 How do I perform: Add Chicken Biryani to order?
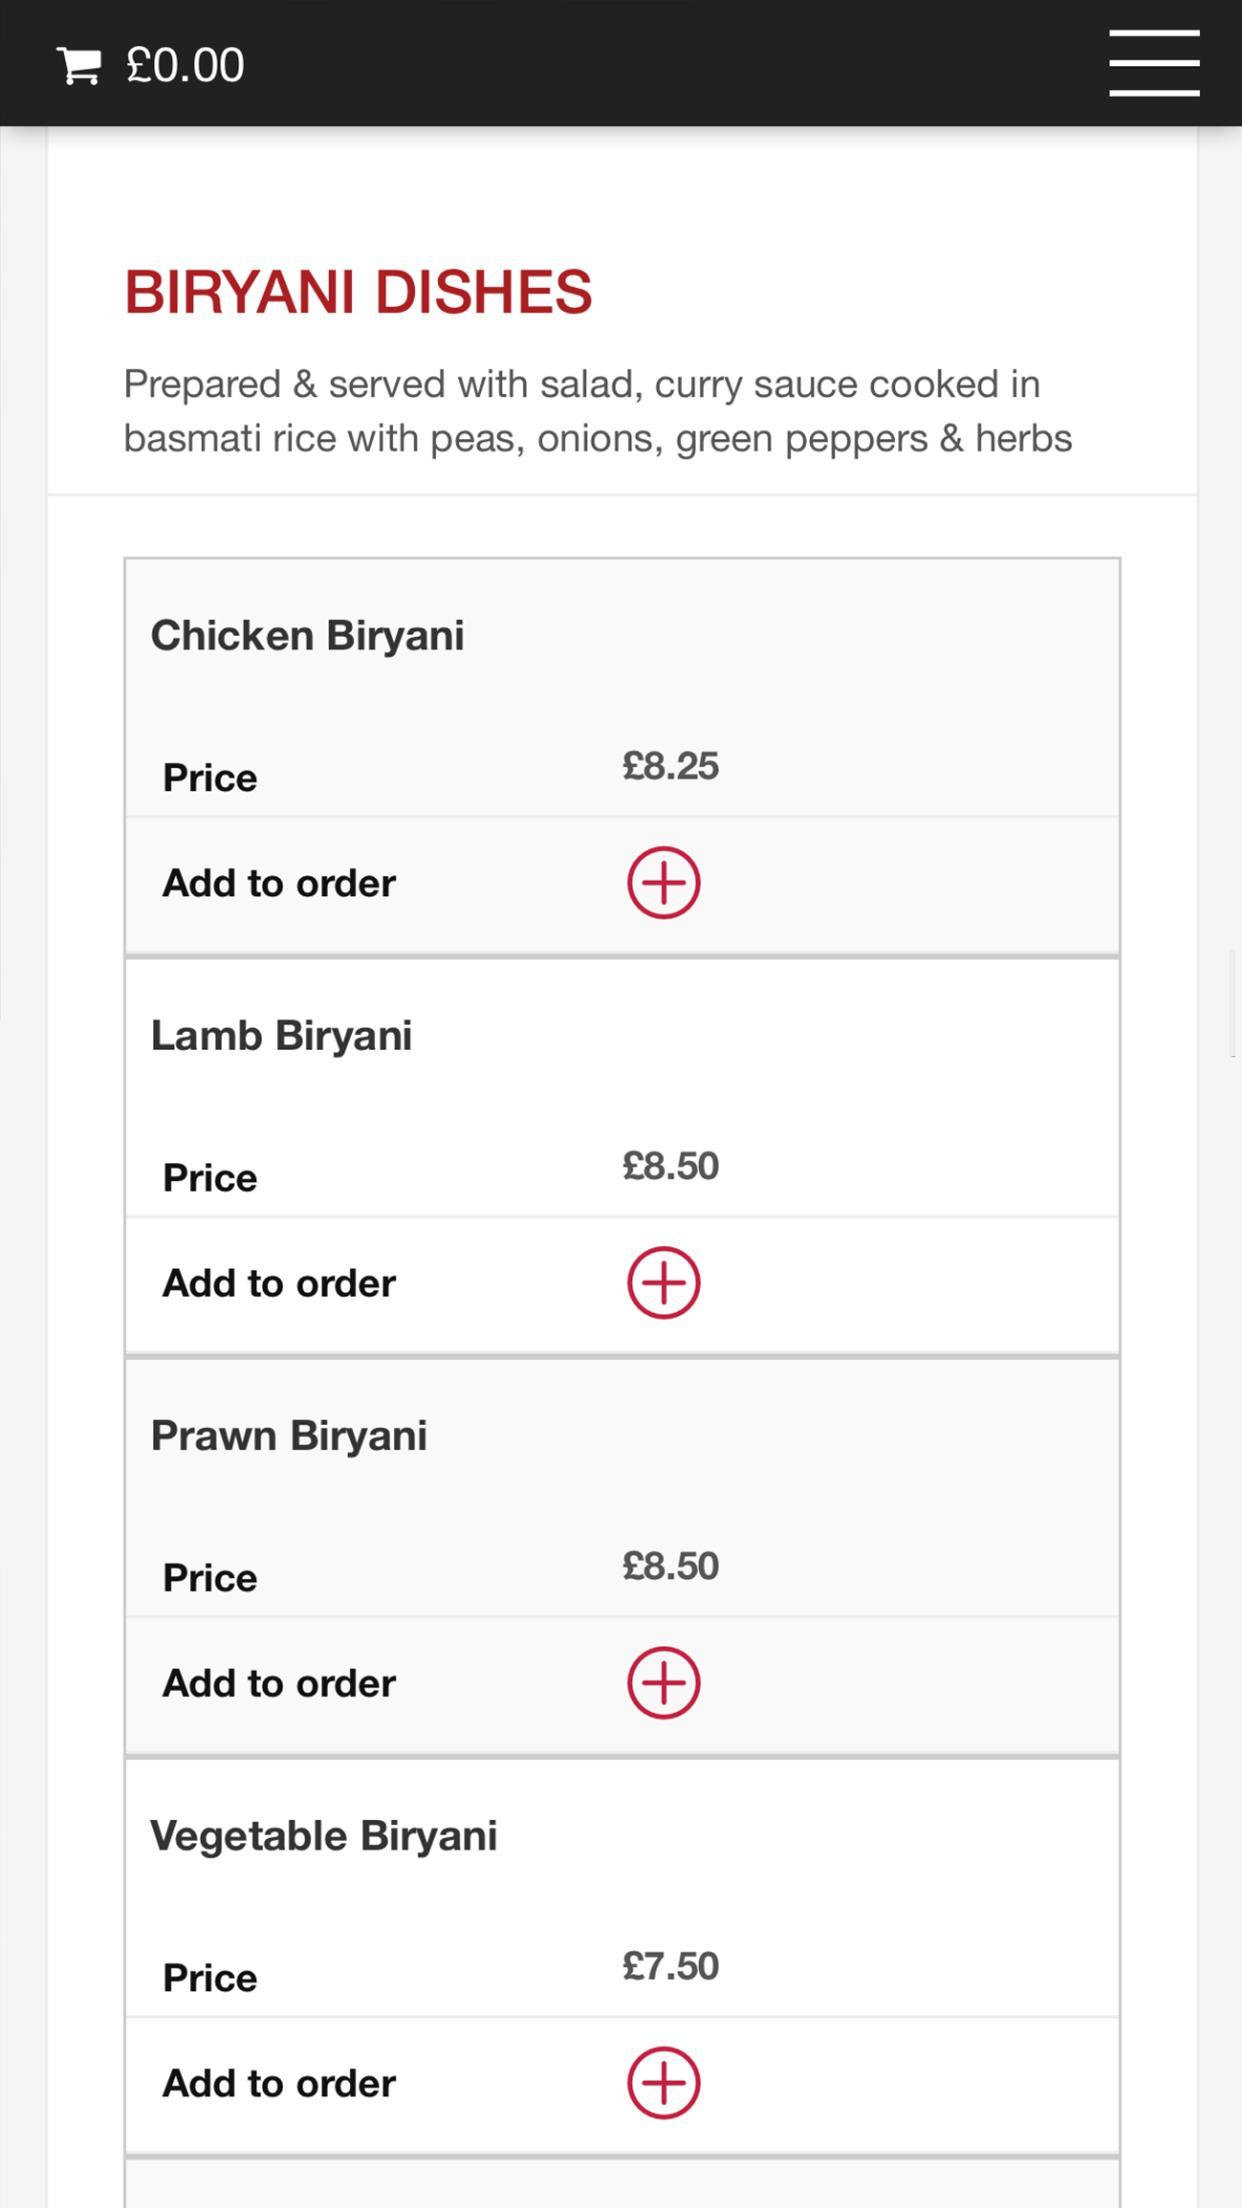(664, 883)
